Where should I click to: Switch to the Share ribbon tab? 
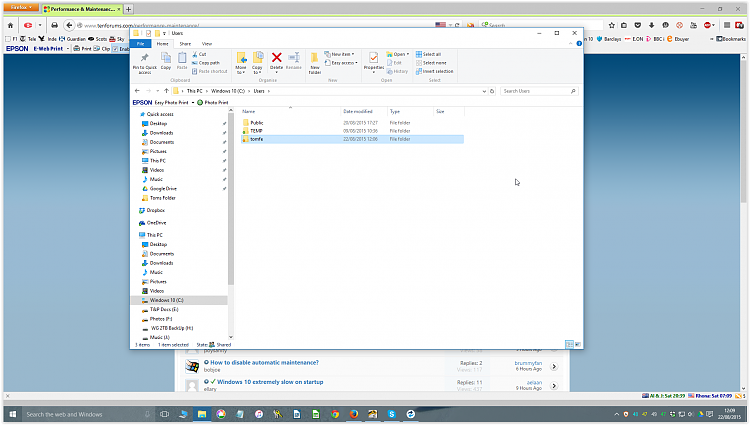[x=185, y=44]
